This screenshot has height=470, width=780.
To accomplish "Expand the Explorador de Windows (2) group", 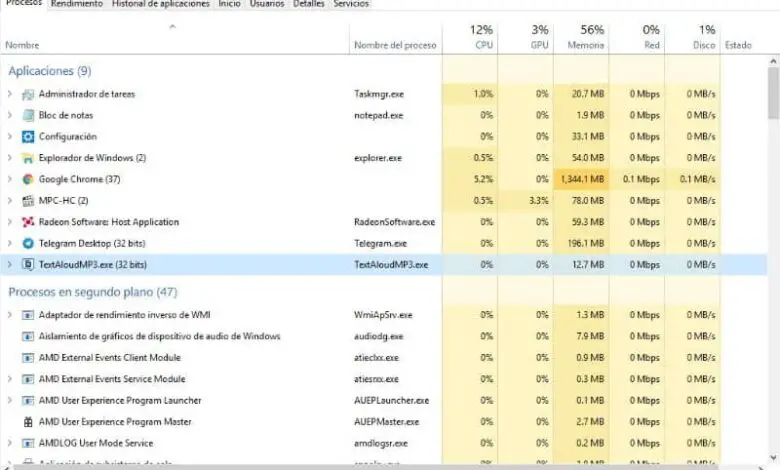I will click(9, 158).
